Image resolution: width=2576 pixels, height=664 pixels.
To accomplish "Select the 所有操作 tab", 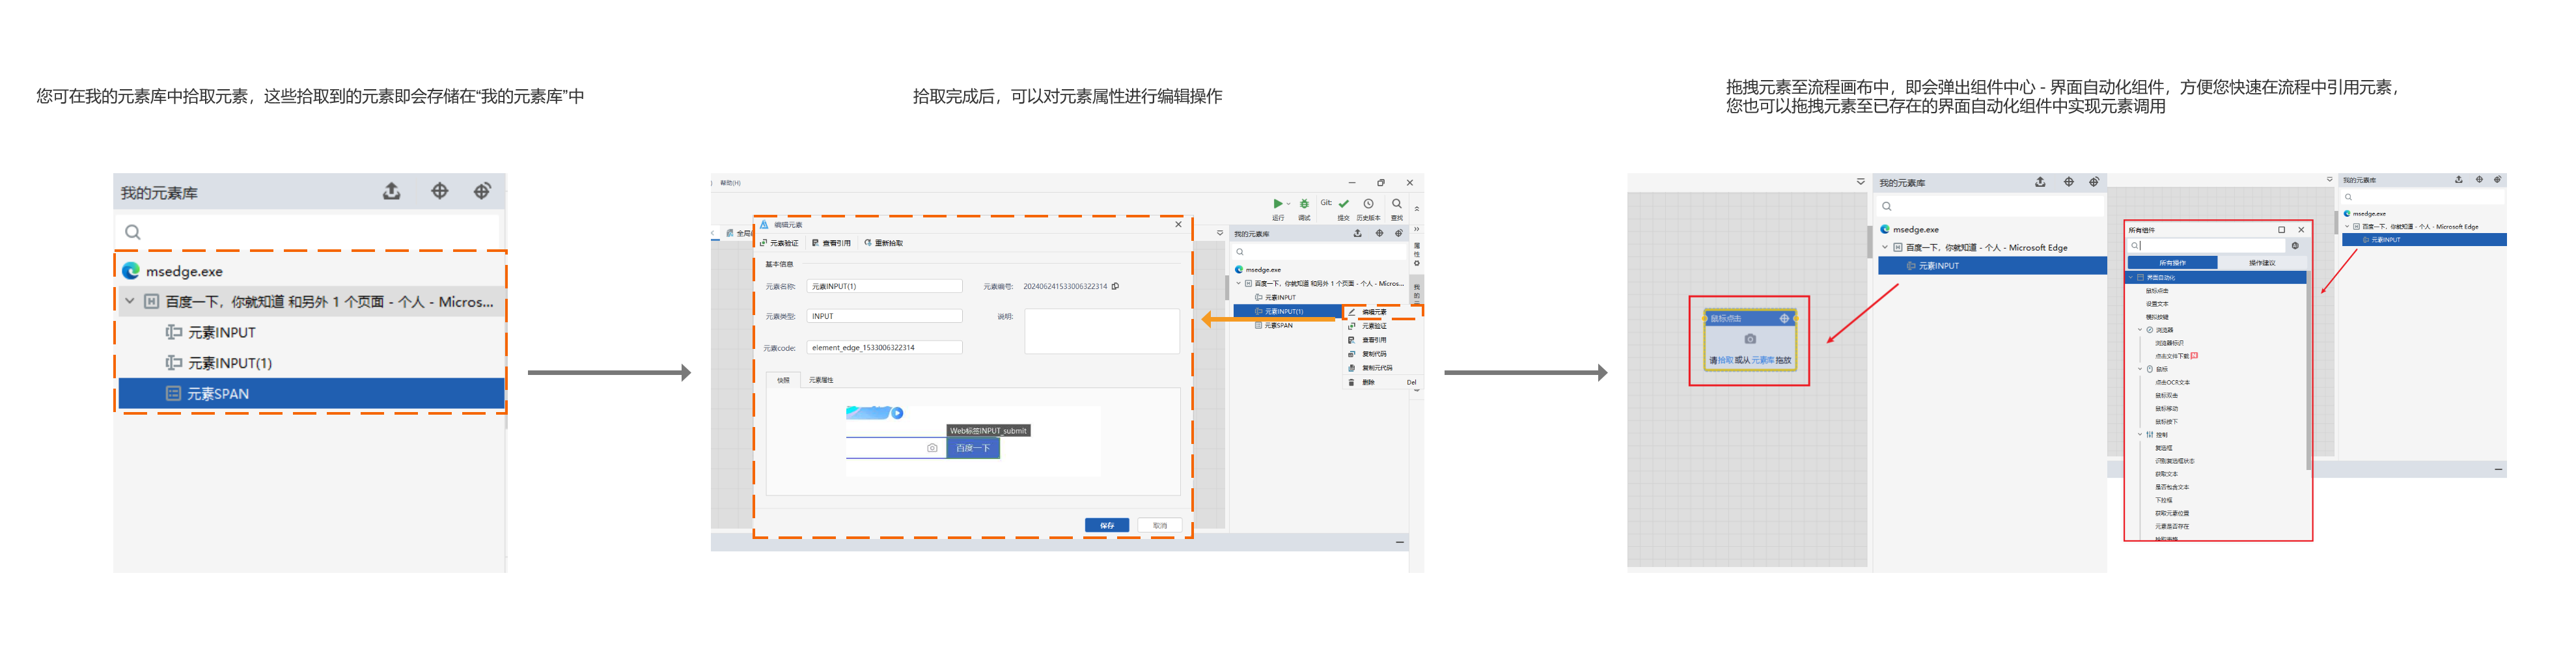I will coord(2172,263).
